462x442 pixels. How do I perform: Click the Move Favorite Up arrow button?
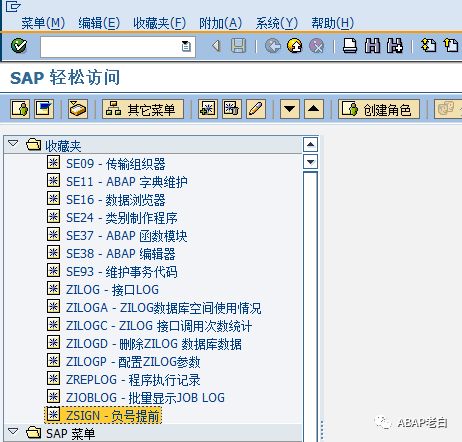pos(314,109)
